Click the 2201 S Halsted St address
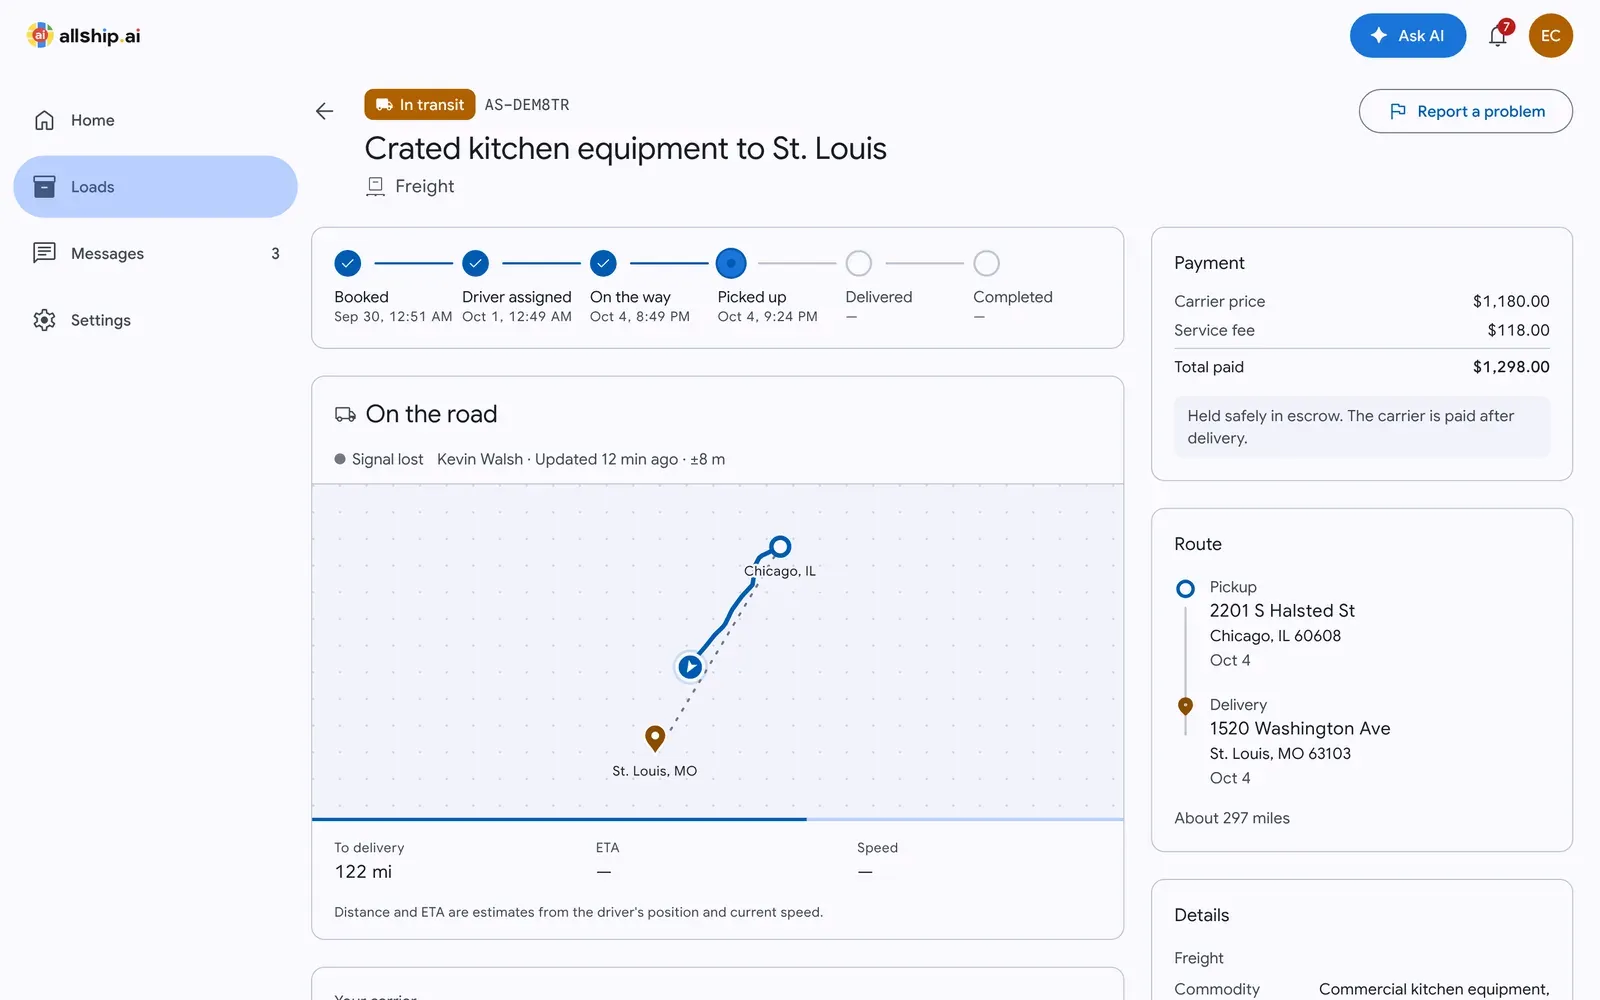The image size is (1600, 1000). click(x=1282, y=611)
